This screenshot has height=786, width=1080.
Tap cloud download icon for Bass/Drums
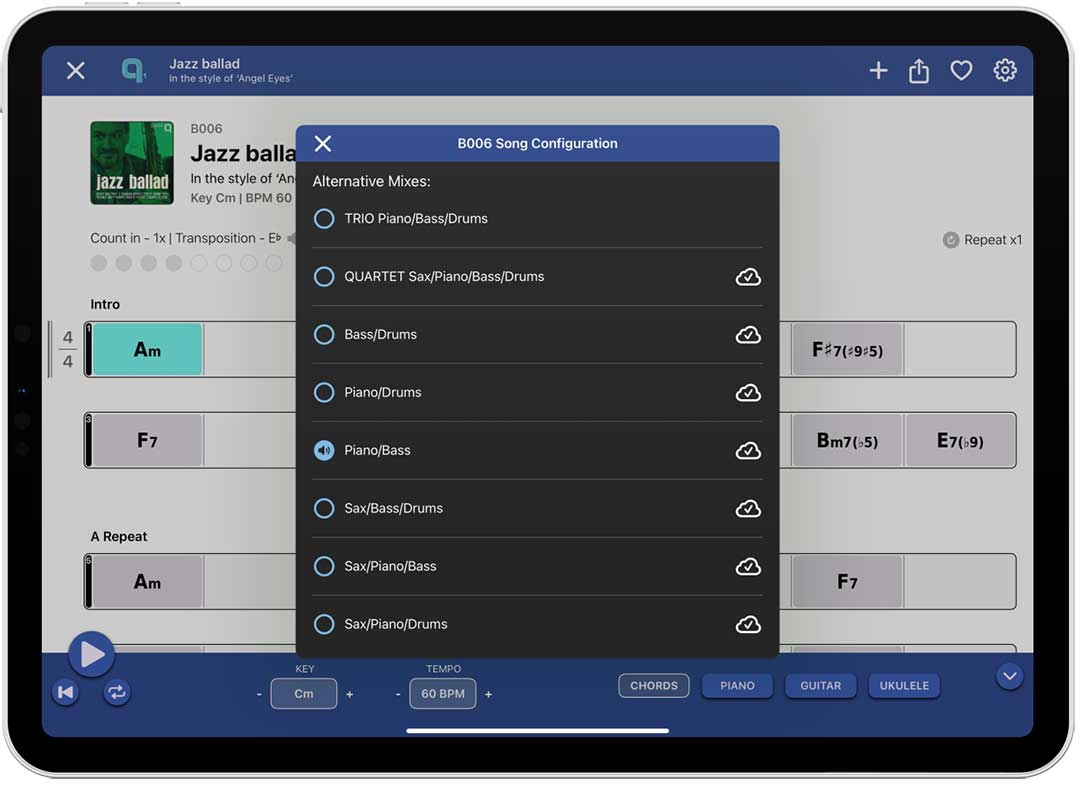(x=748, y=335)
